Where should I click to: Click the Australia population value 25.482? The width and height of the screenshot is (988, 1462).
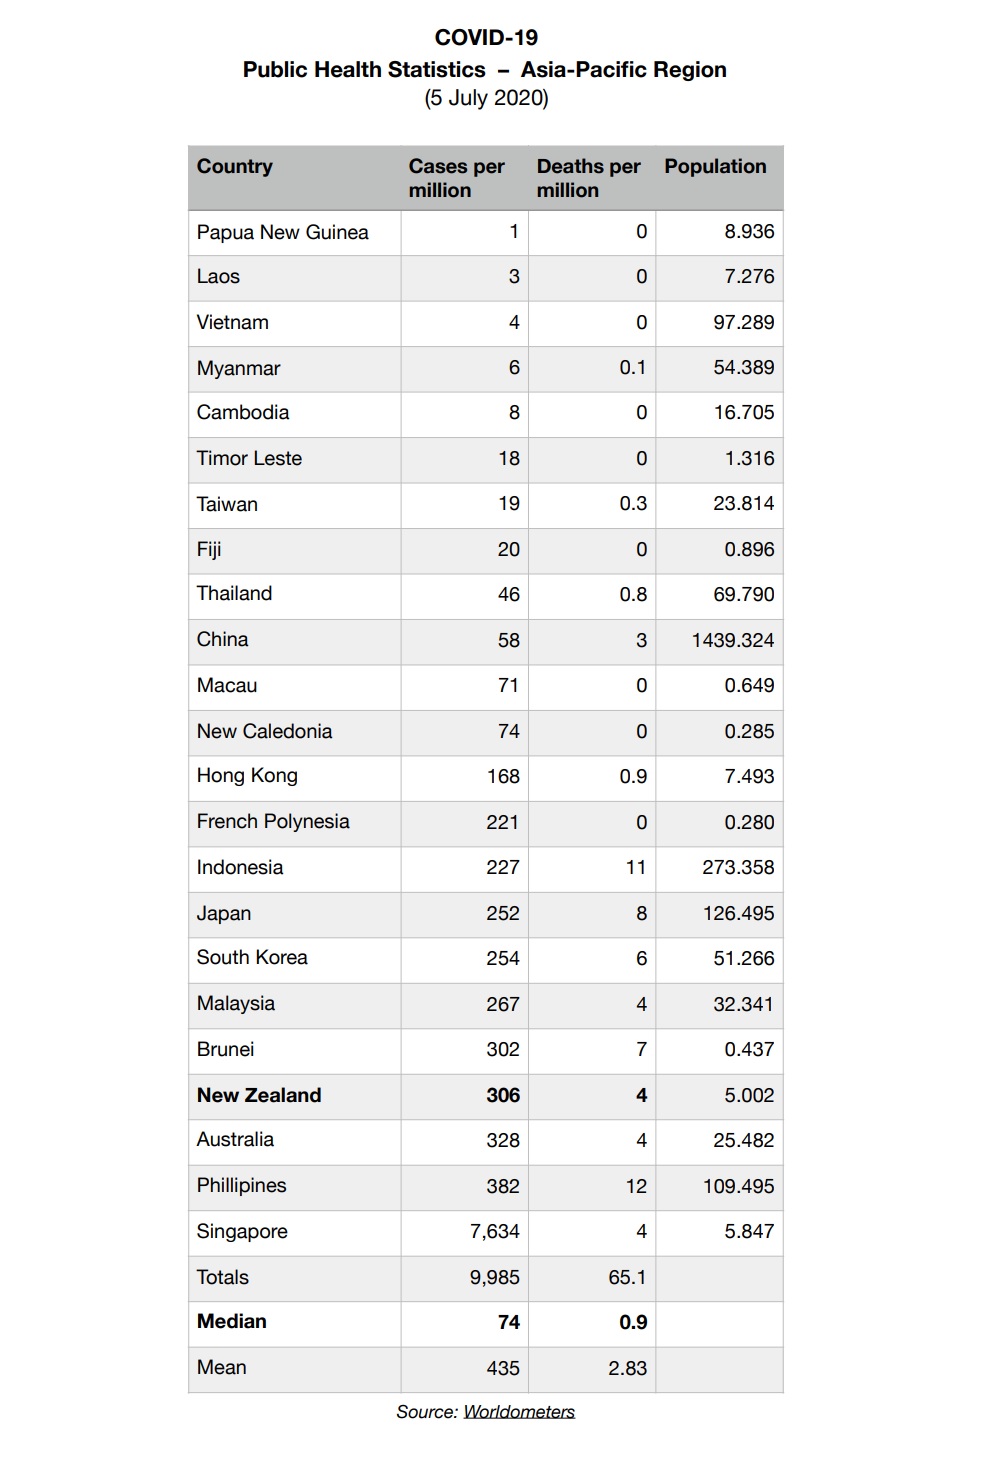tap(744, 1140)
